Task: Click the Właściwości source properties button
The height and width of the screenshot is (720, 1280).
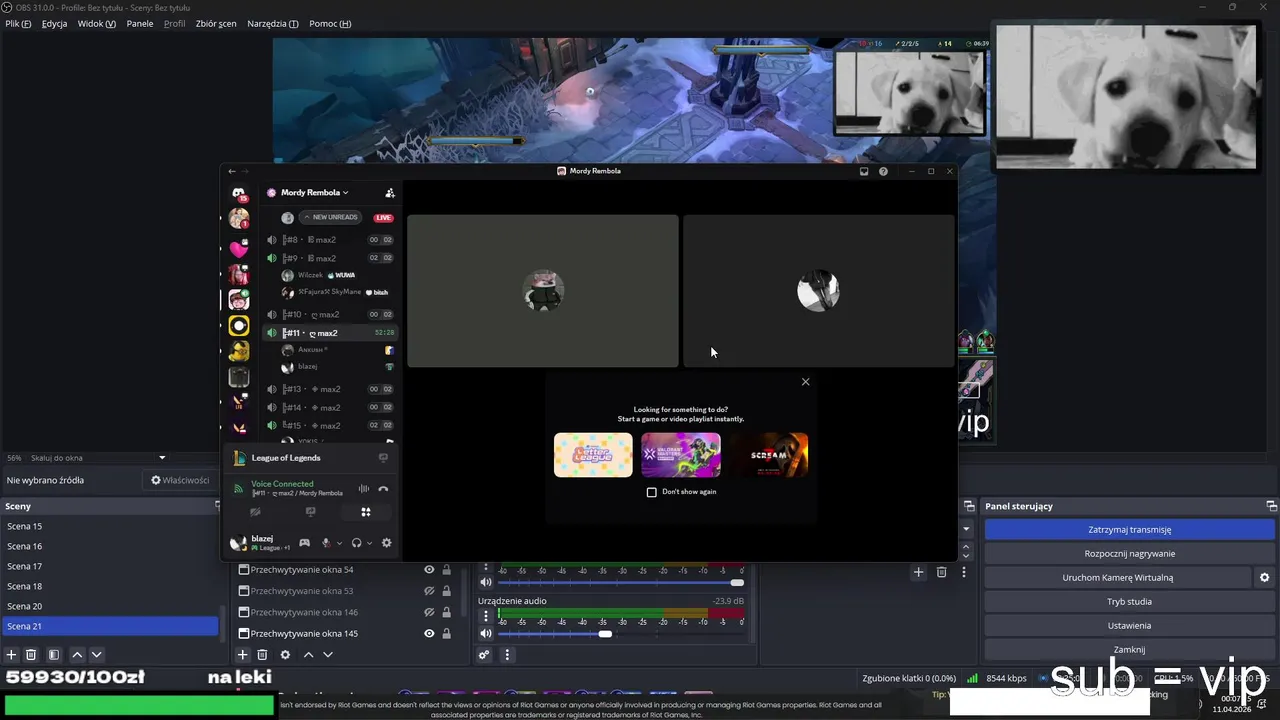Action: 181,480
